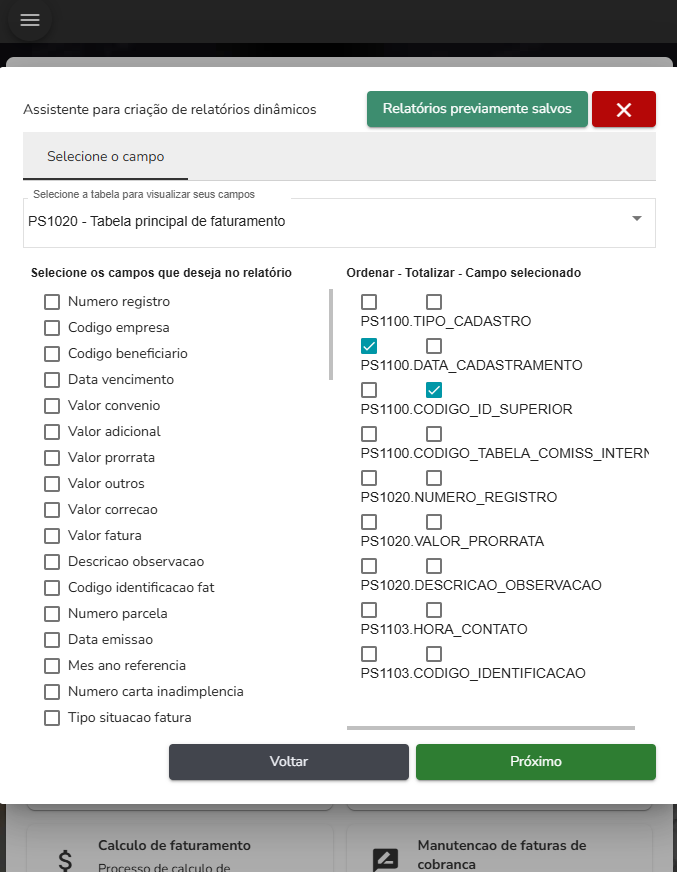The width and height of the screenshot is (677, 872).
Task: Click the dollar sign billing calculation icon
Action: [x=65, y=859]
